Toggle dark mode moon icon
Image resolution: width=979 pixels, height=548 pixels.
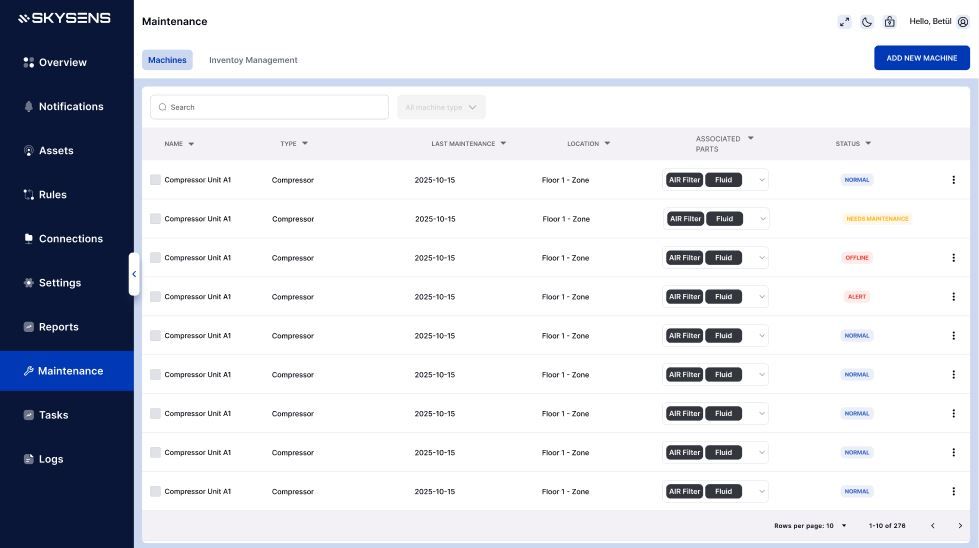[x=867, y=22]
